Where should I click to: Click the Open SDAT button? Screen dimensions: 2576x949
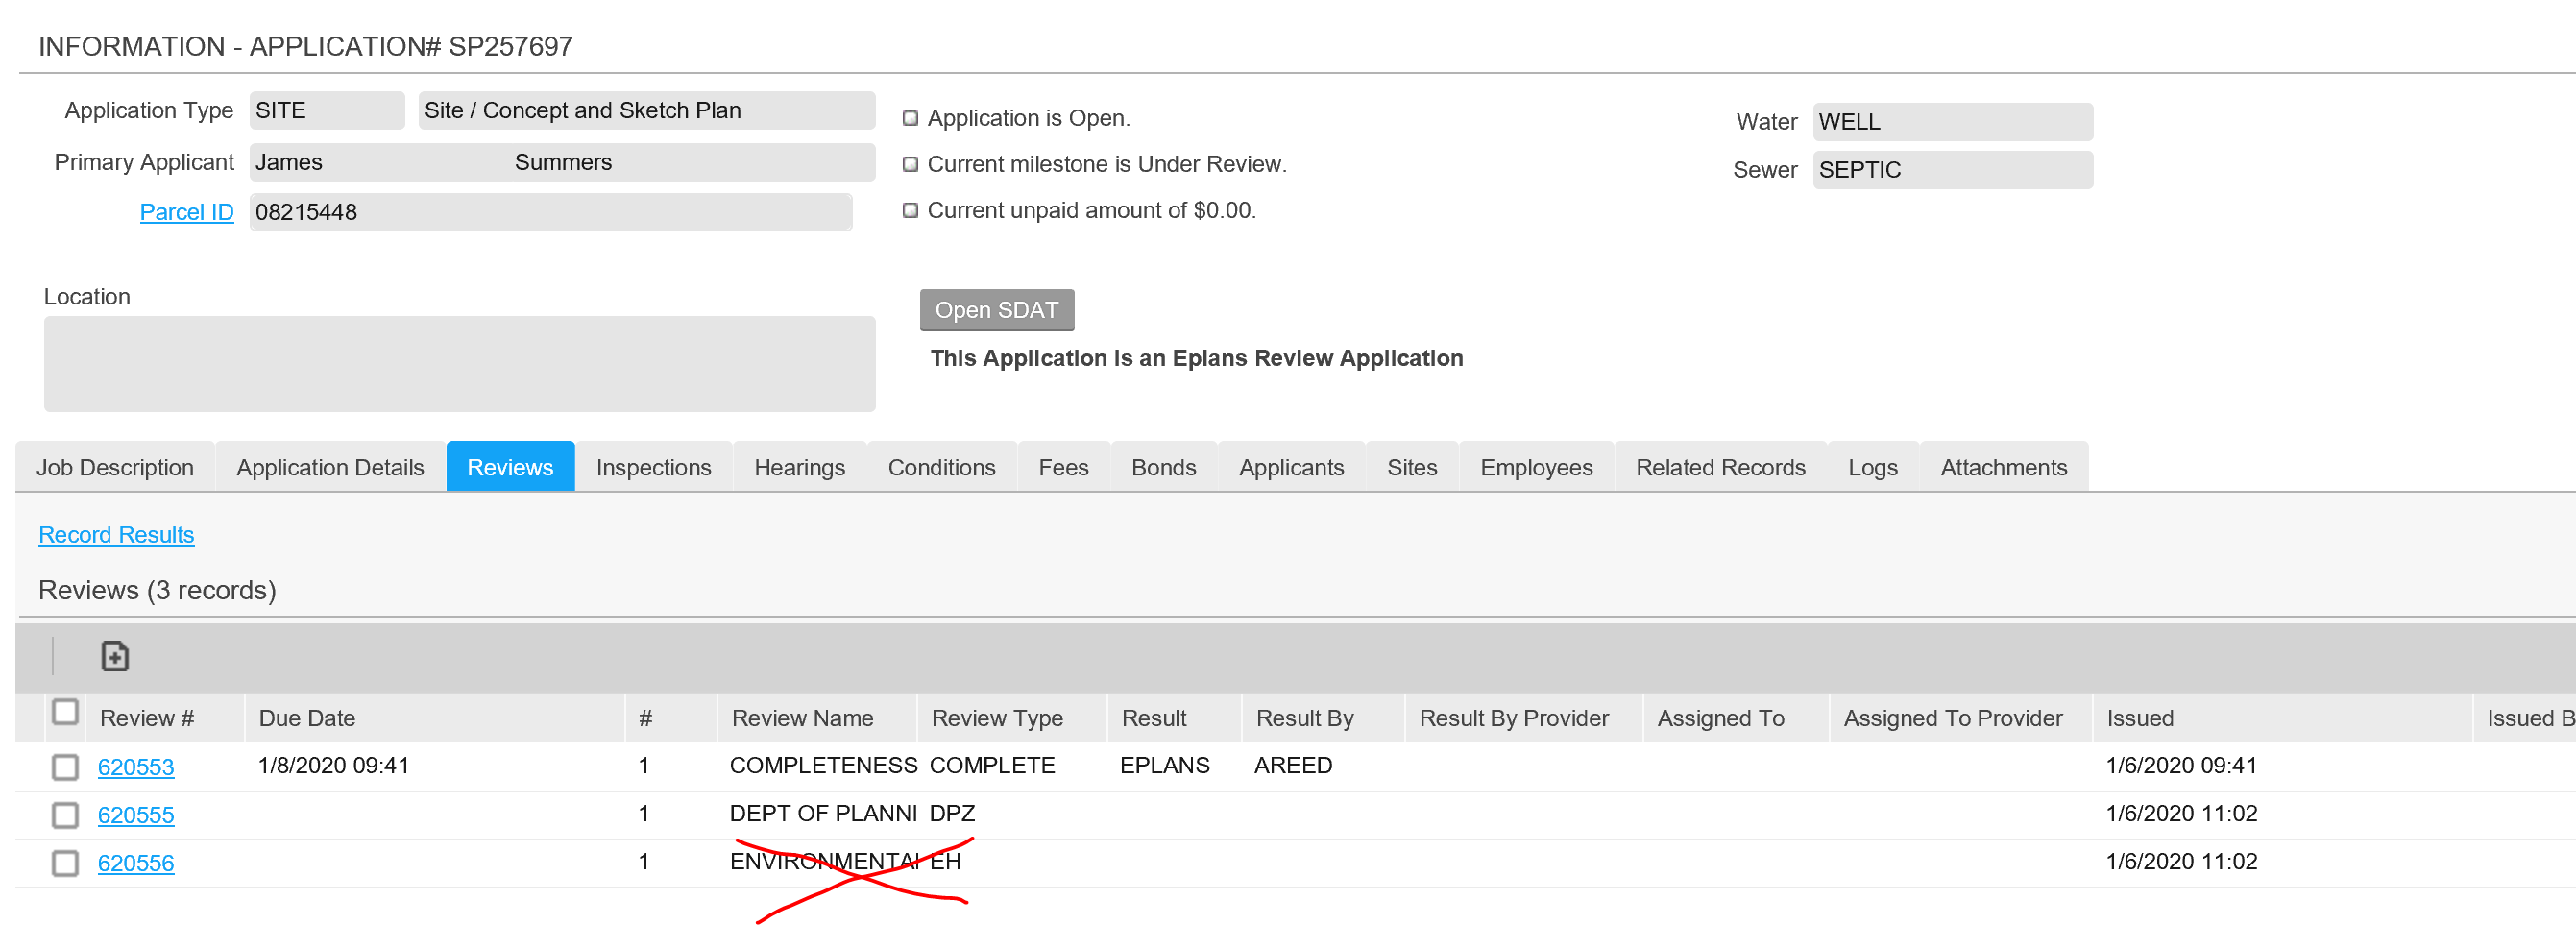pos(996,310)
